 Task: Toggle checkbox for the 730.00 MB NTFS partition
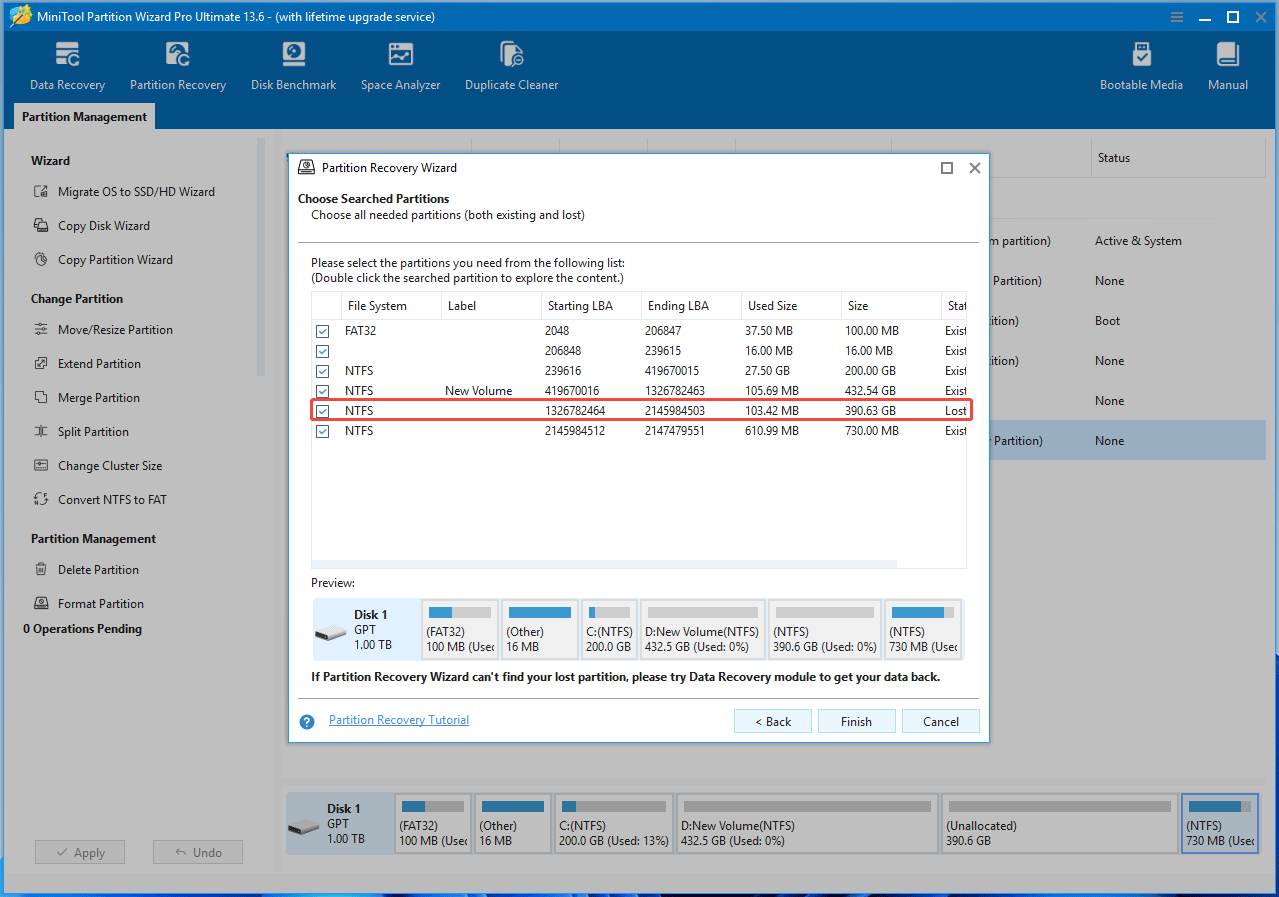(322, 431)
